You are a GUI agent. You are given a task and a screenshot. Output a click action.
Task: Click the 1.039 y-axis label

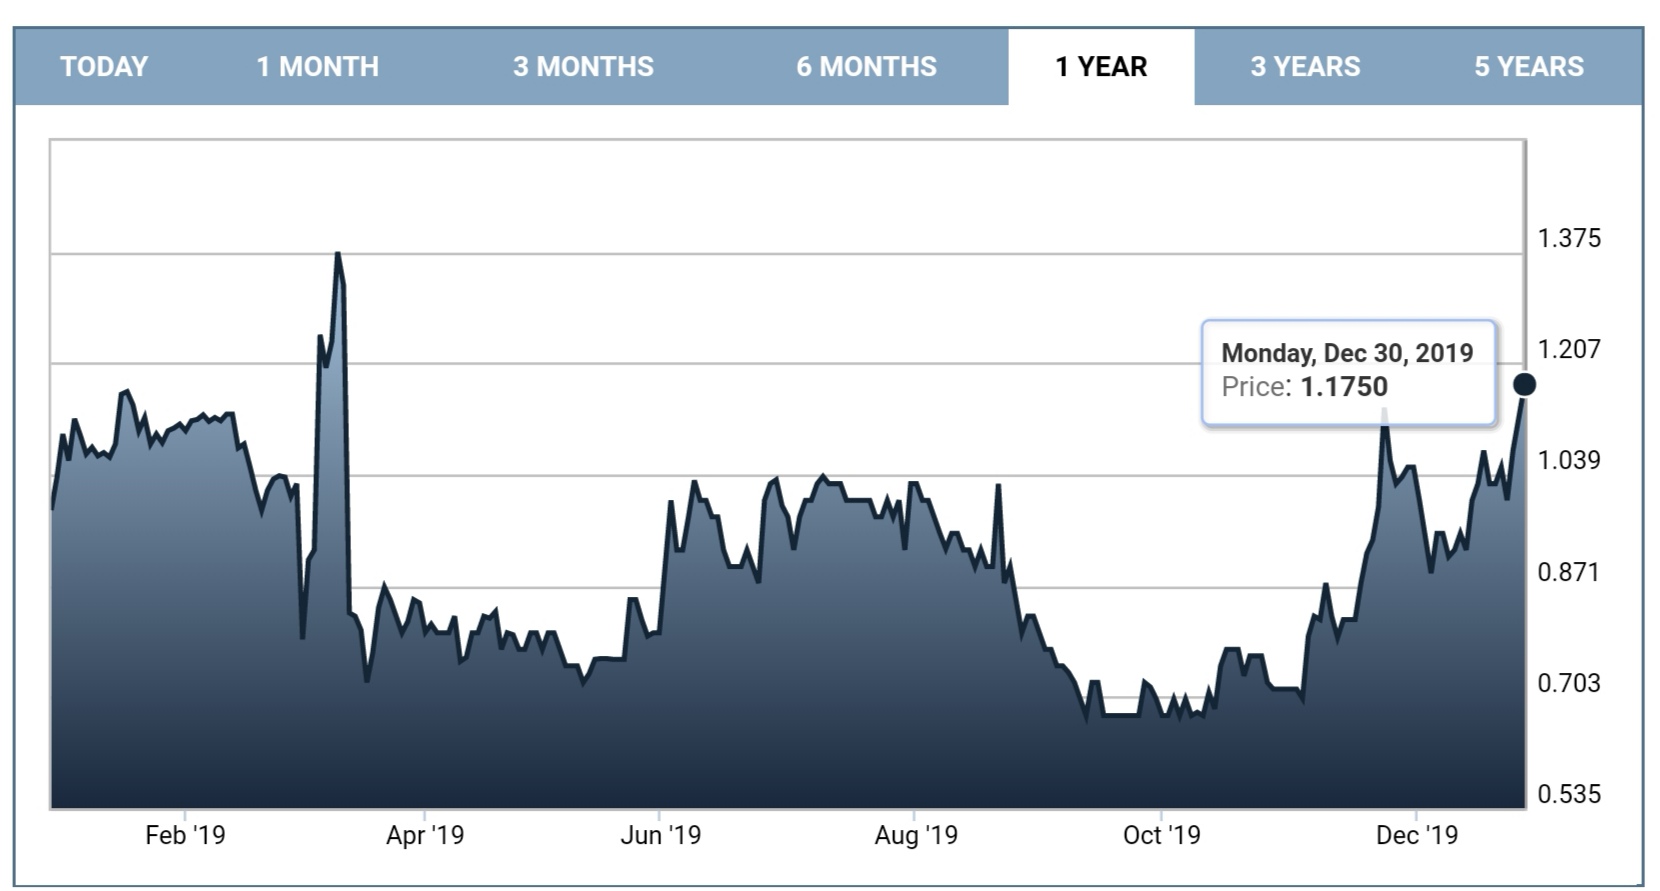(1569, 460)
